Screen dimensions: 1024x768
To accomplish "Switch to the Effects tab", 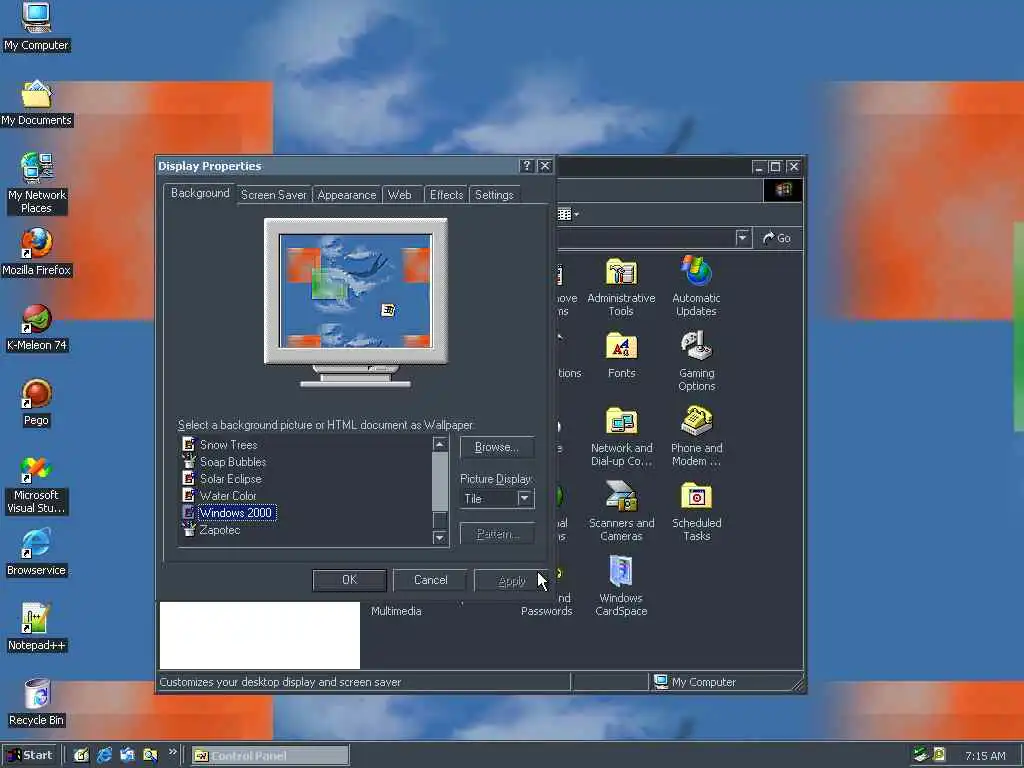I will (x=447, y=195).
